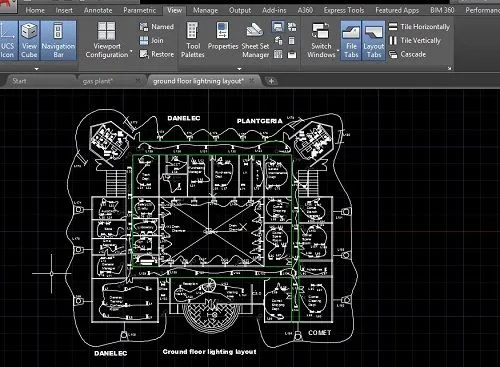This screenshot has height=367, width=500.
Task: Click middle-left small palette icon beside Sheet Set Manager
Action: click(278, 41)
